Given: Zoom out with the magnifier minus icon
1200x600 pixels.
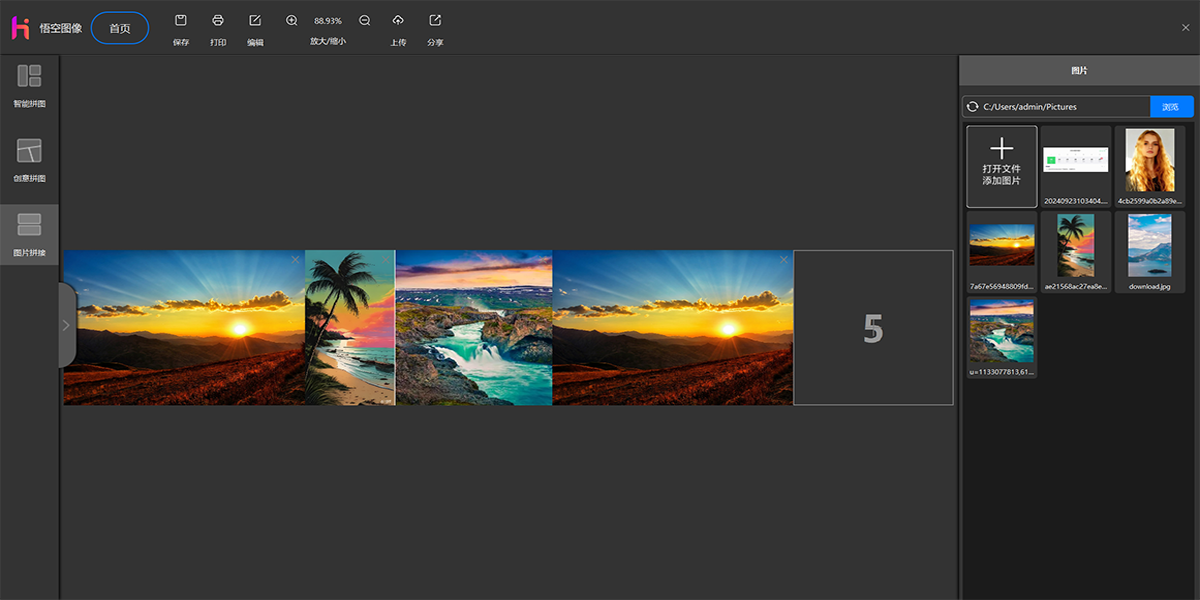Looking at the screenshot, I should click(364, 20).
